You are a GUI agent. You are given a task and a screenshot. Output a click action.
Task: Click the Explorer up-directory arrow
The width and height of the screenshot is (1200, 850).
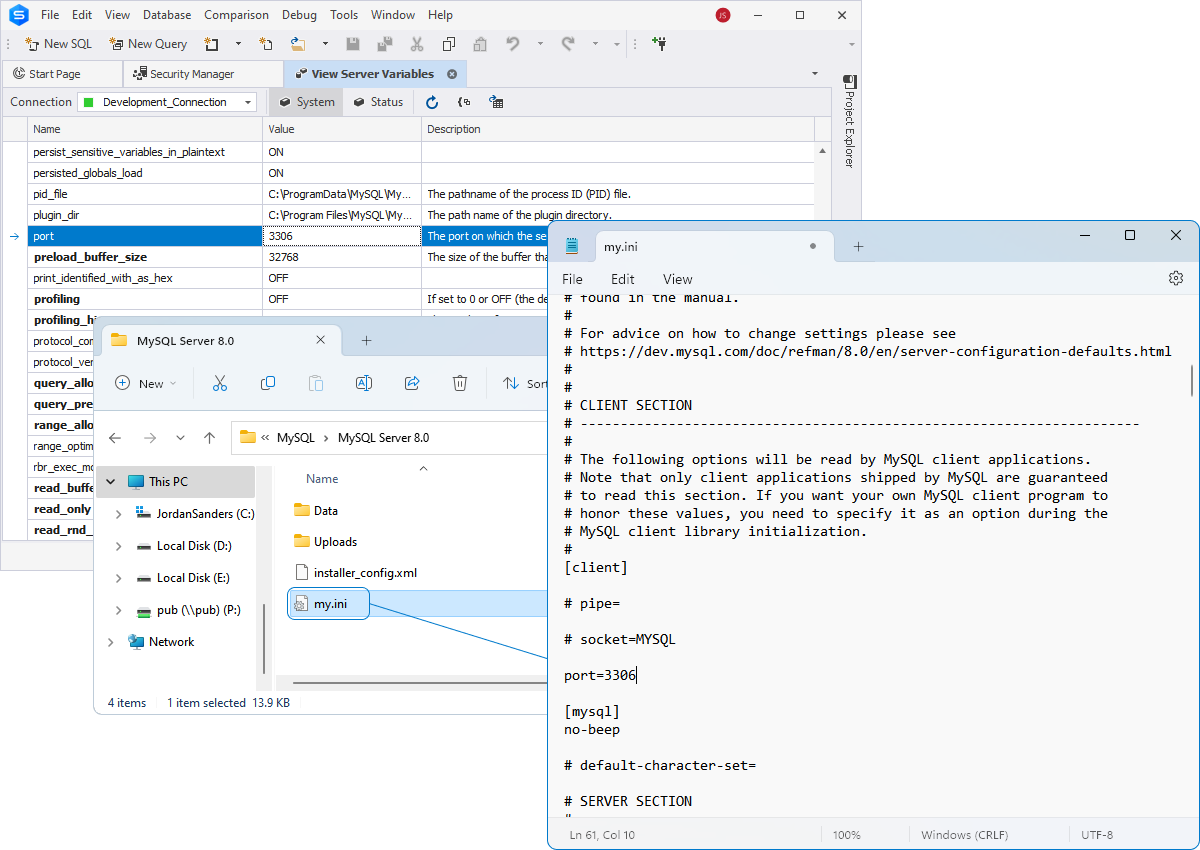(209, 438)
